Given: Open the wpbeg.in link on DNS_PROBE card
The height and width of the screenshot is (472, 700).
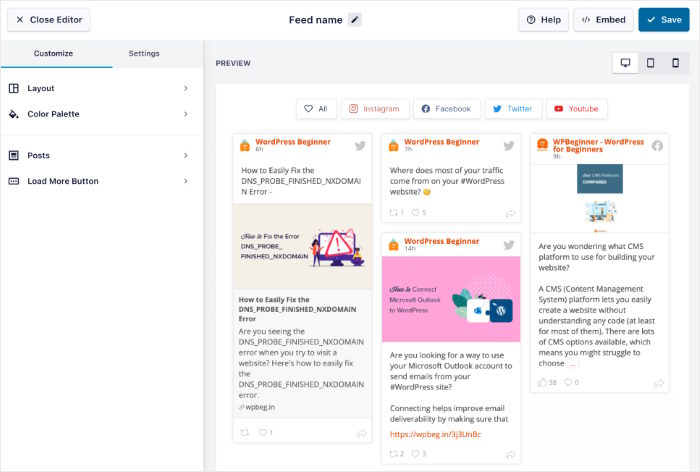Looking at the screenshot, I should click(x=257, y=407).
